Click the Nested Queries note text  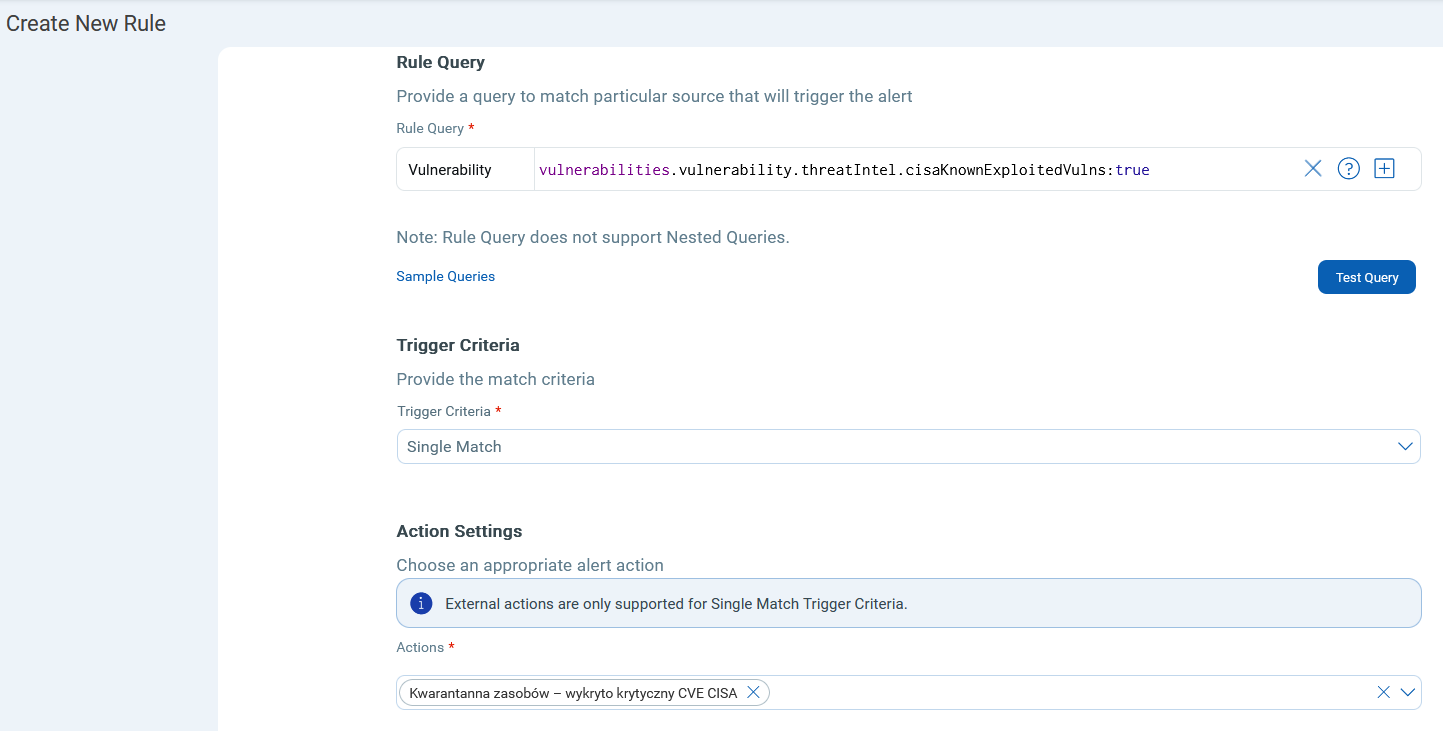592,237
